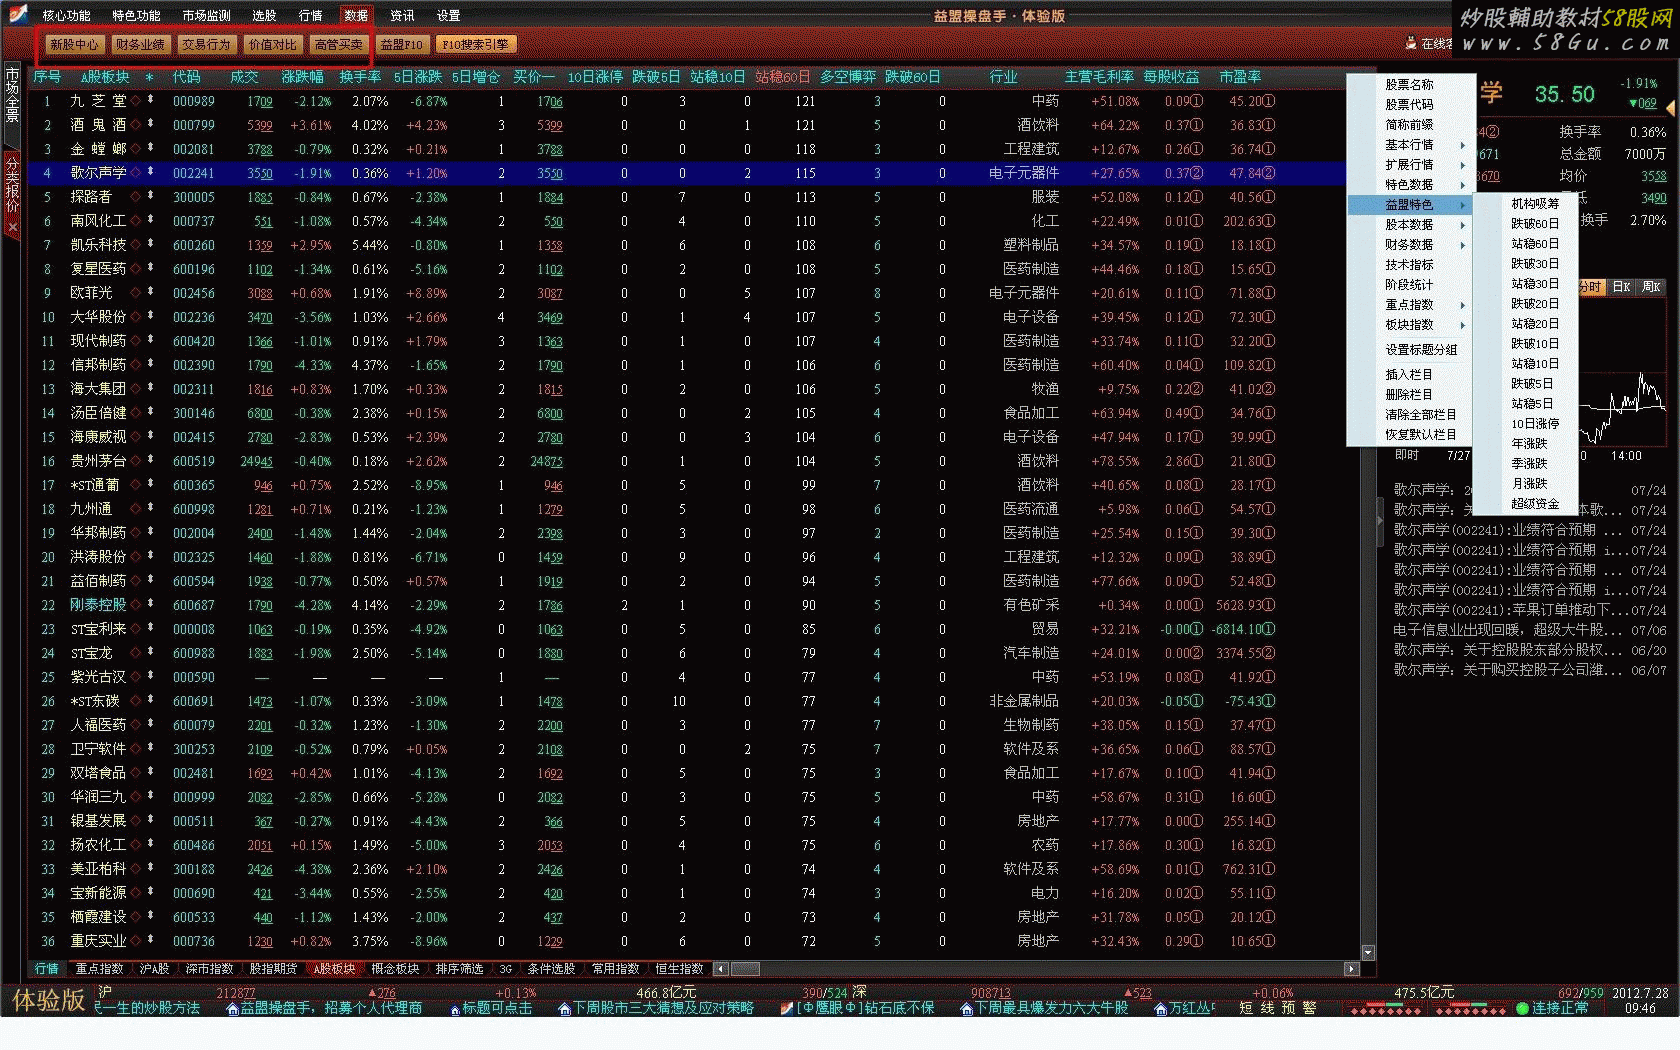Choose 超级资金 in the submenu
This screenshot has height=1050, width=1680.
(x=1526, y=504)
